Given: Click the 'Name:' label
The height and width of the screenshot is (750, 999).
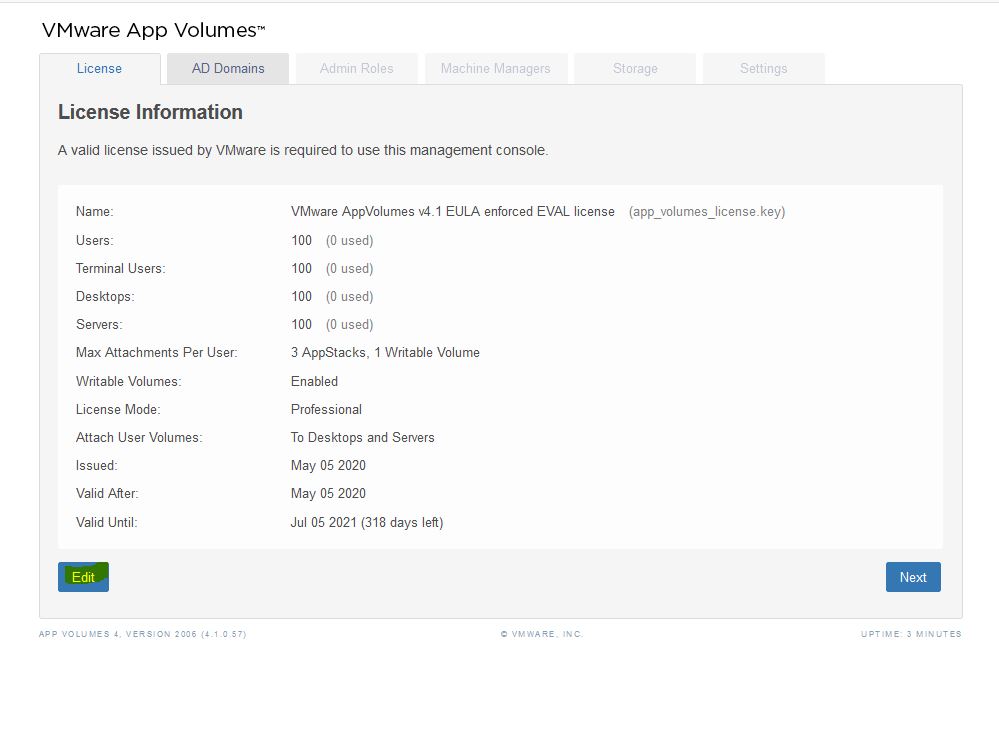Looking at the screenshot, I should [94, 212].
